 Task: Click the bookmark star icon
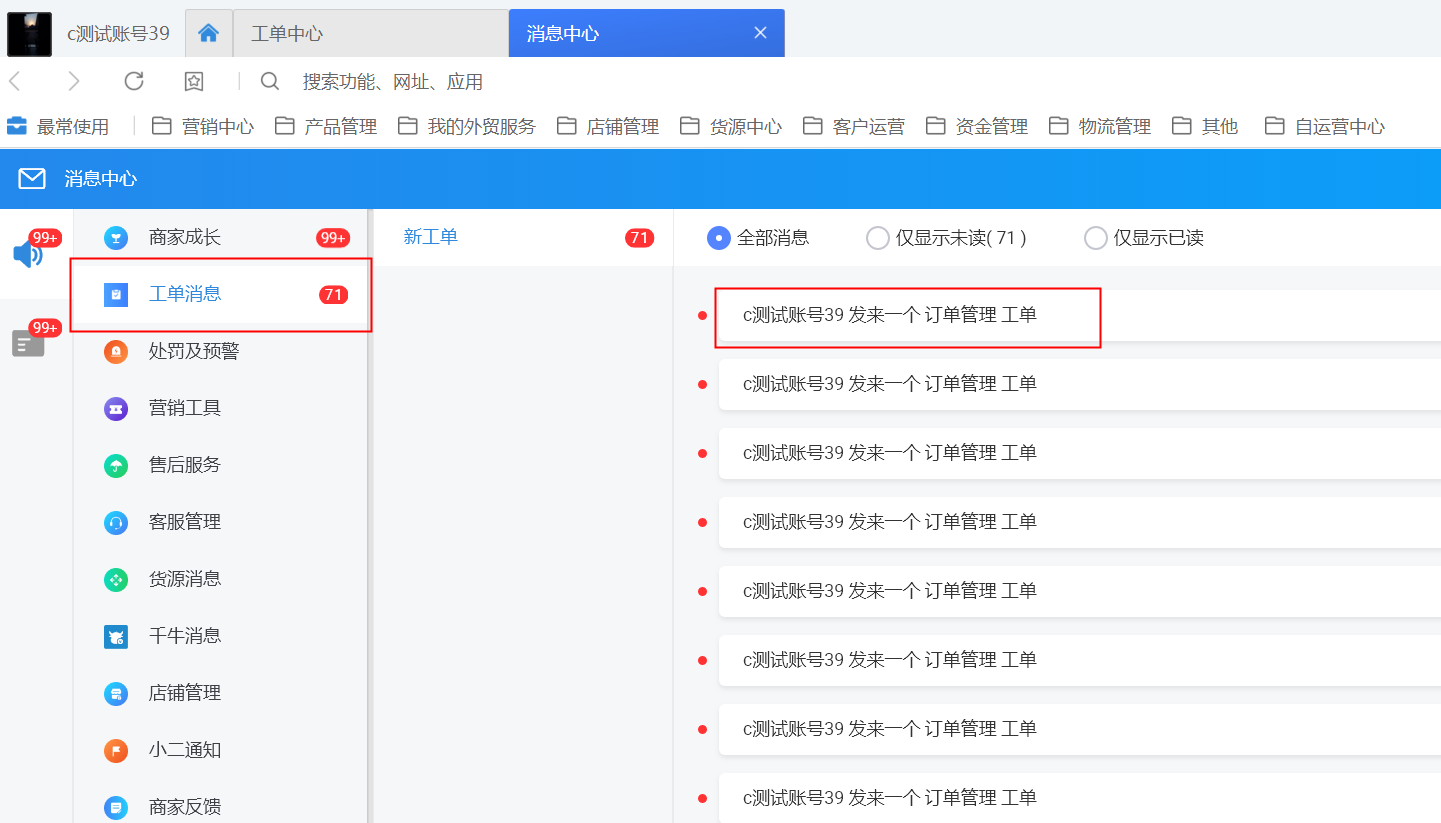194,81
